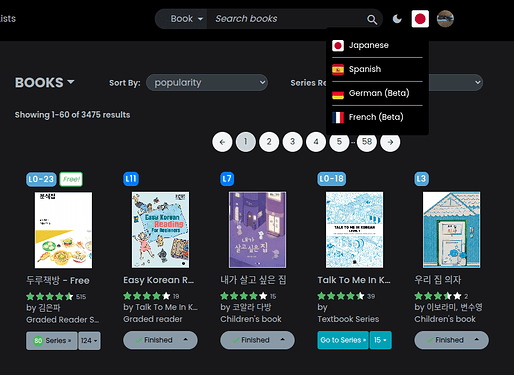Click the 19 ratings star row
This screenshot has height=375, width=514.
click(x=151, y=296)
